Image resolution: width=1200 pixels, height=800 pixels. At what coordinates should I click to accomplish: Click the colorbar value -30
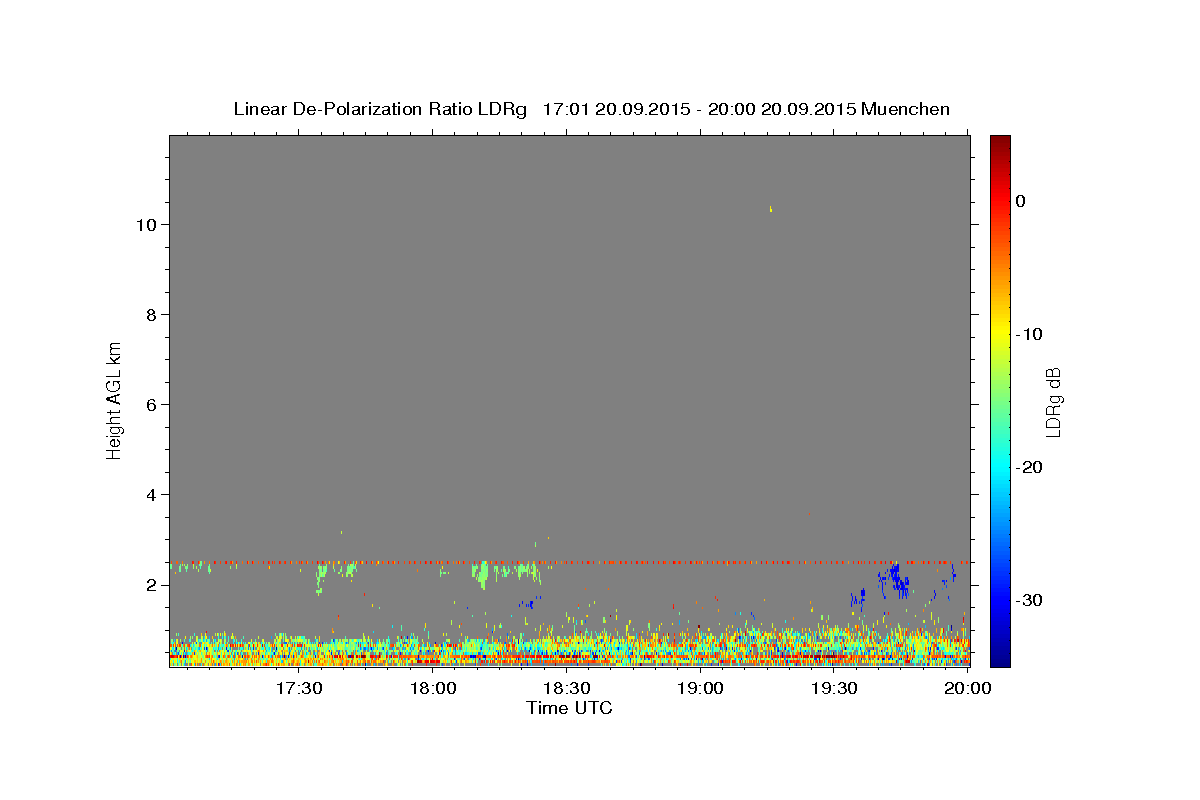[x=1029, y=600]
